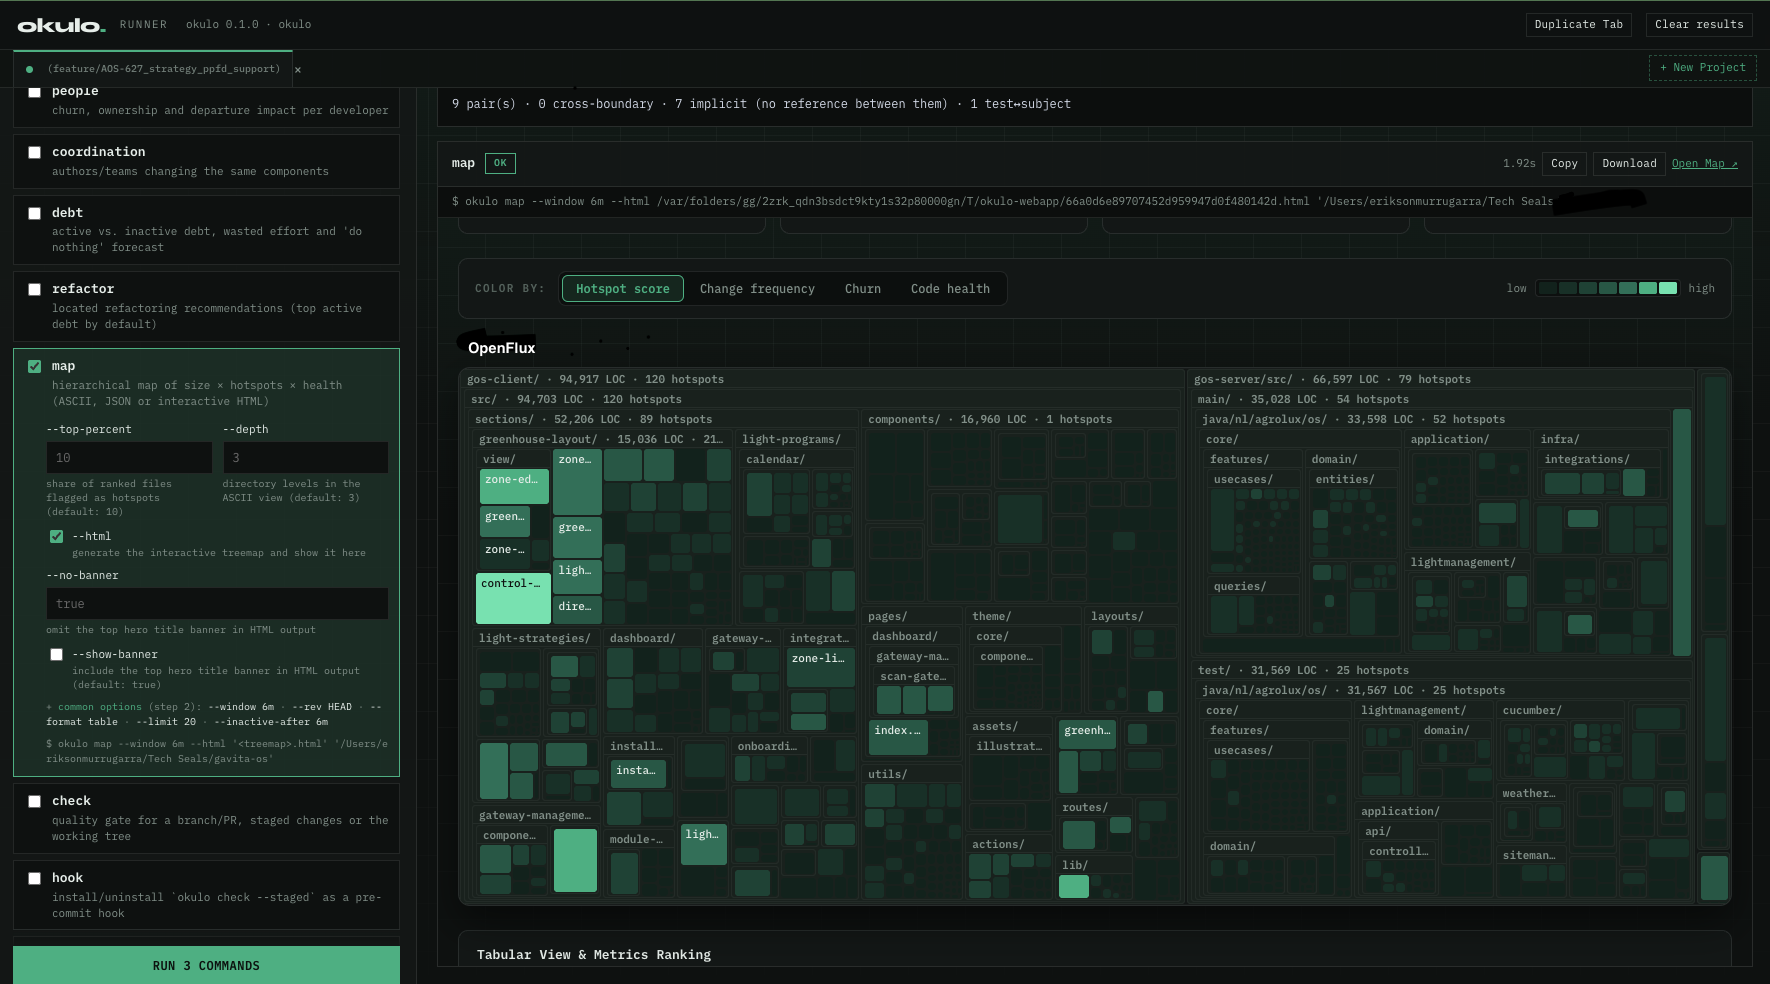1770x984 pixels.
Task: Check the coordination command checkbox
Action: tap(34, 152)
